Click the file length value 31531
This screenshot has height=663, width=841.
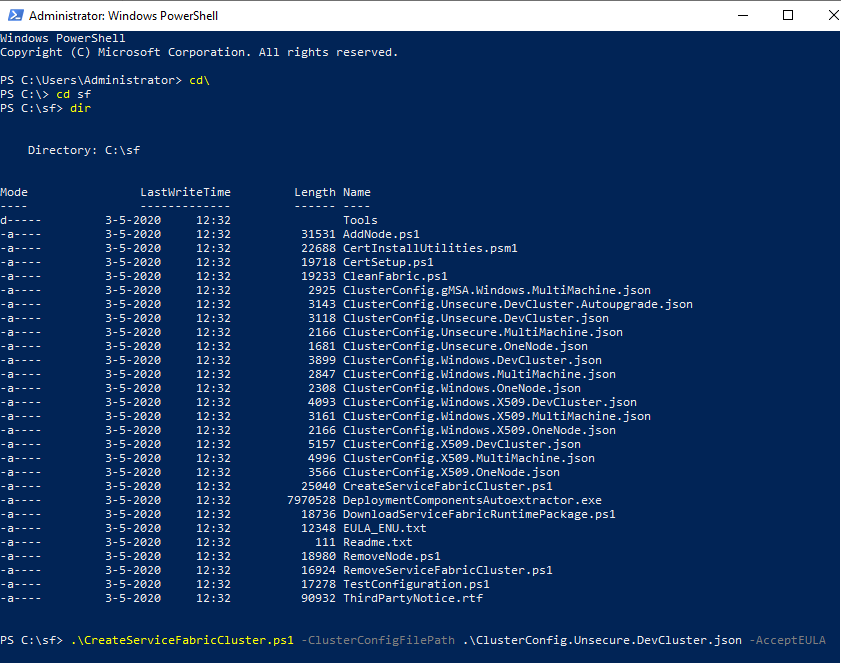tap(318, 234)
